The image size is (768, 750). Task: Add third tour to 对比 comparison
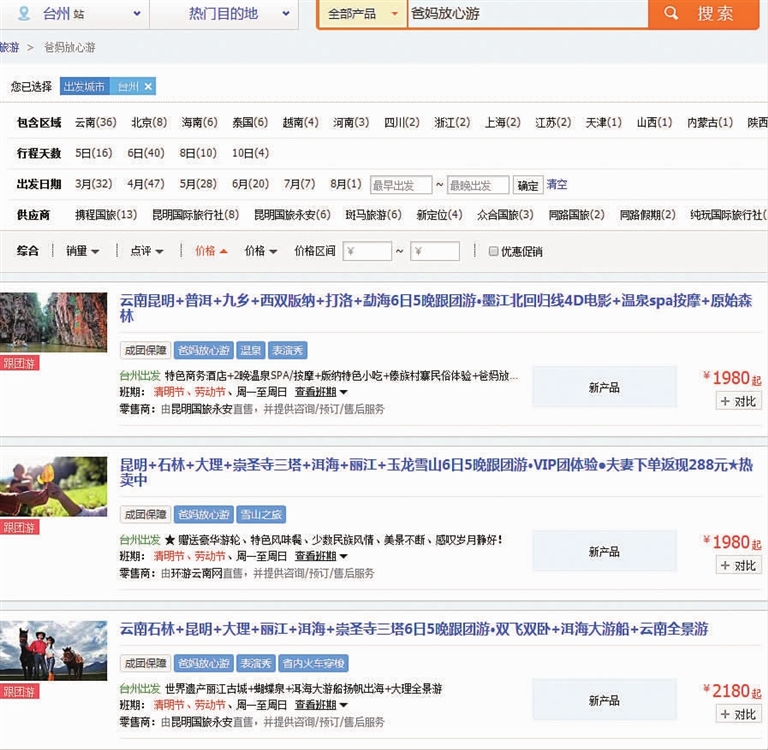[x=738, y=714]
